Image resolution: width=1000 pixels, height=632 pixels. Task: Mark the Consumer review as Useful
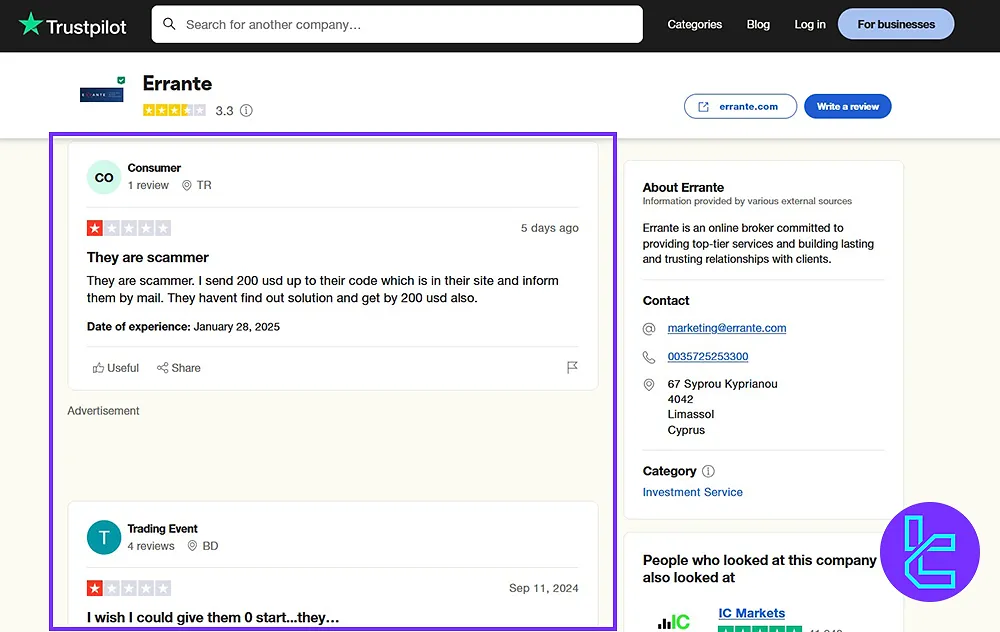coord(116,368)
